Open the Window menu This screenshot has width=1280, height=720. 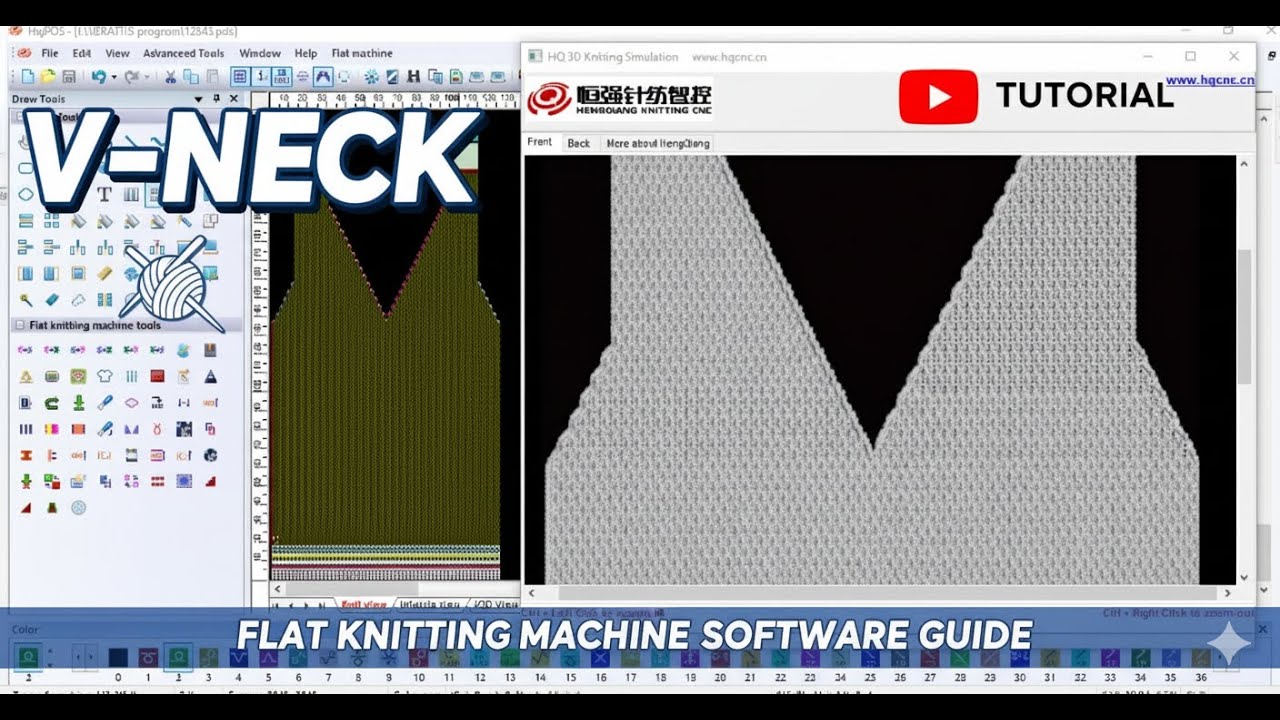tap(260, 53)
